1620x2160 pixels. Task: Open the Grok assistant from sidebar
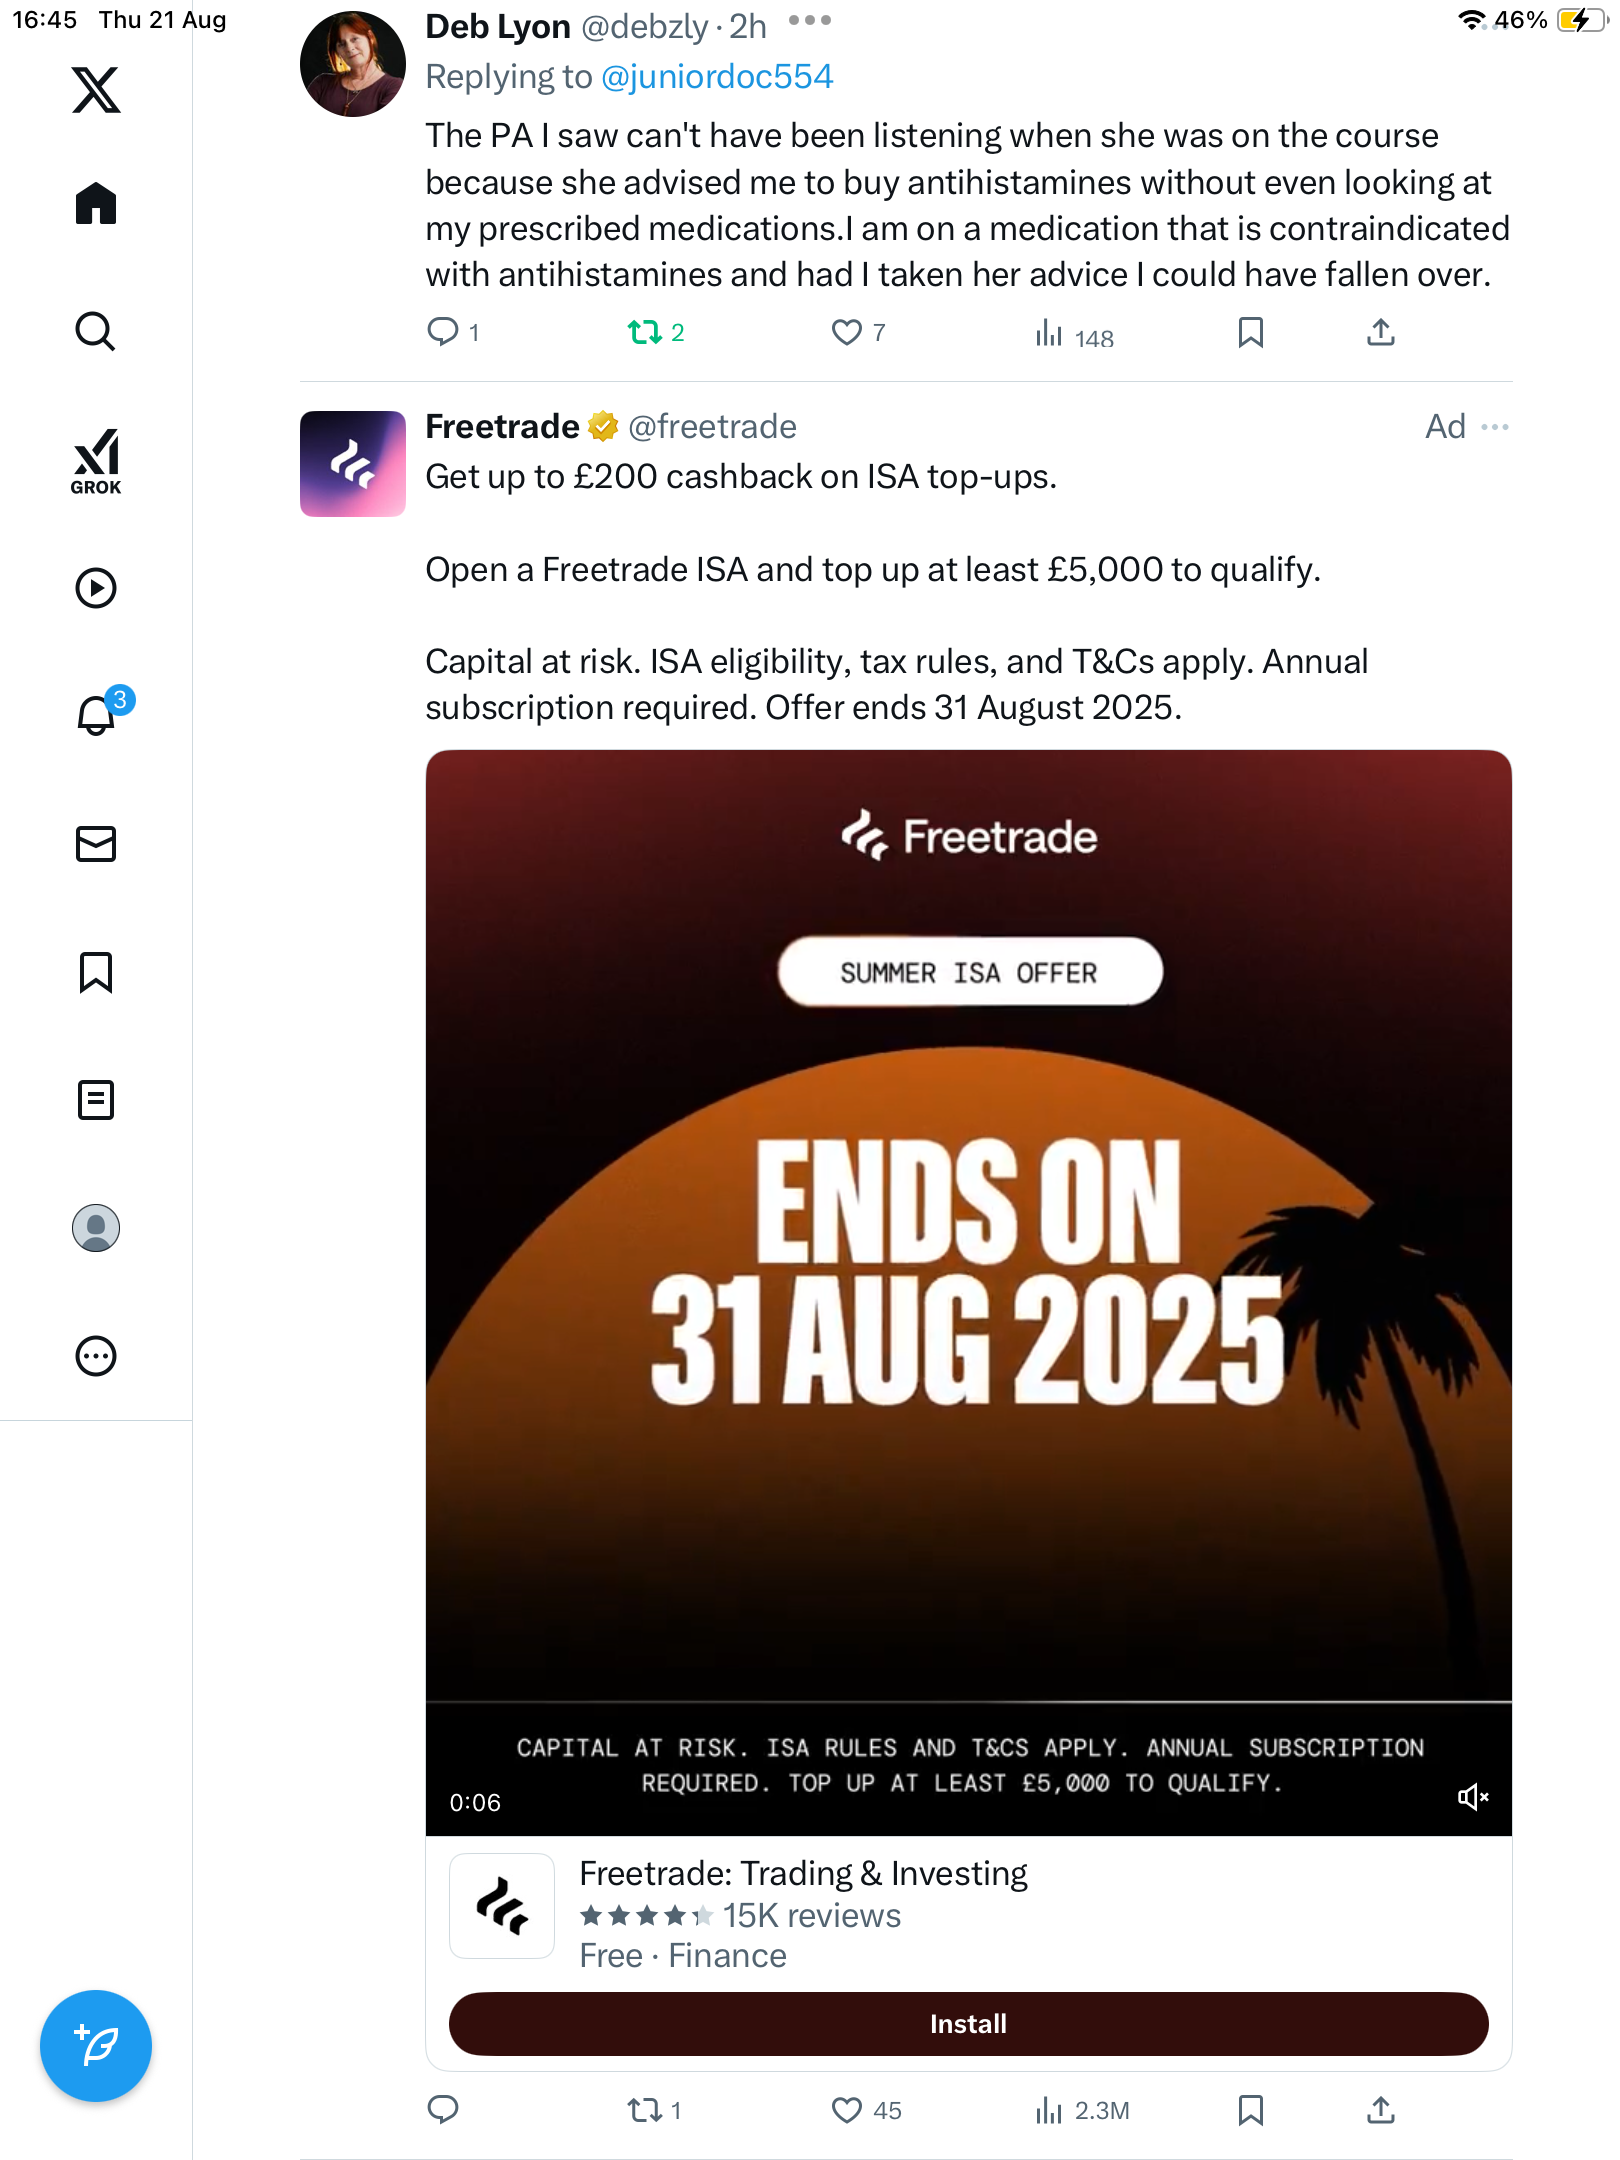click(96, 461)
